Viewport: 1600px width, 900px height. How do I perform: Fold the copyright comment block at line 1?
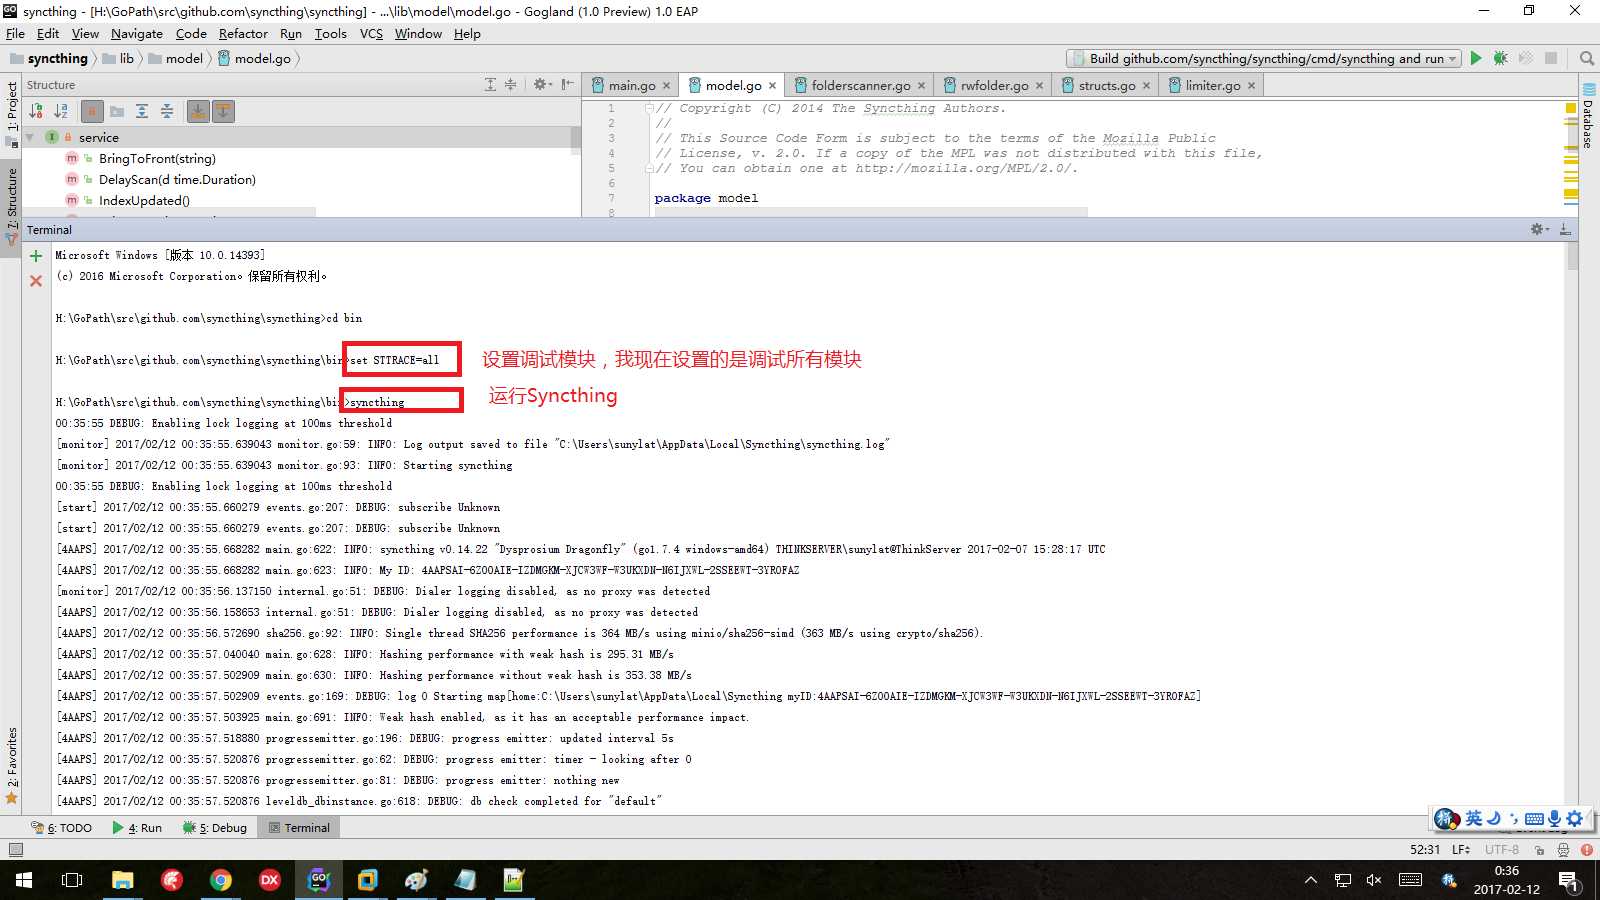coord(649,108)
